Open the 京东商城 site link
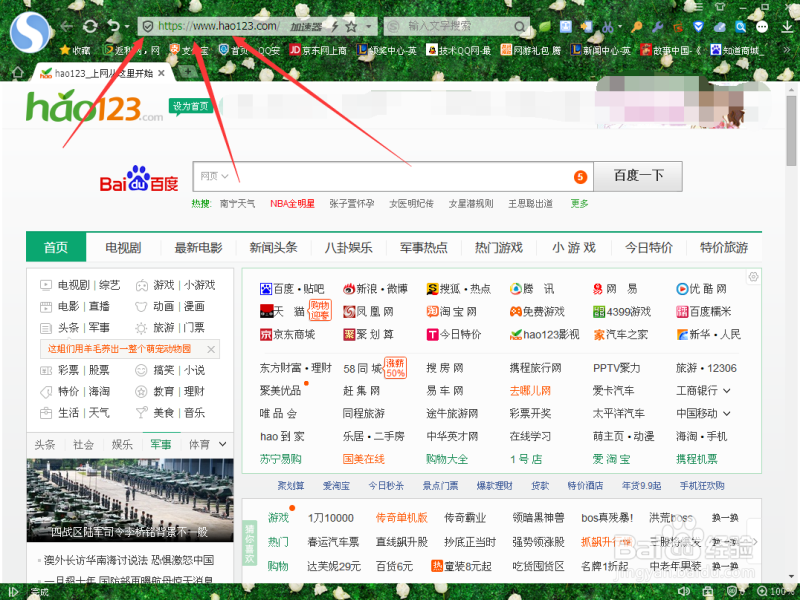The image size is (800, 600). [287, 335]
